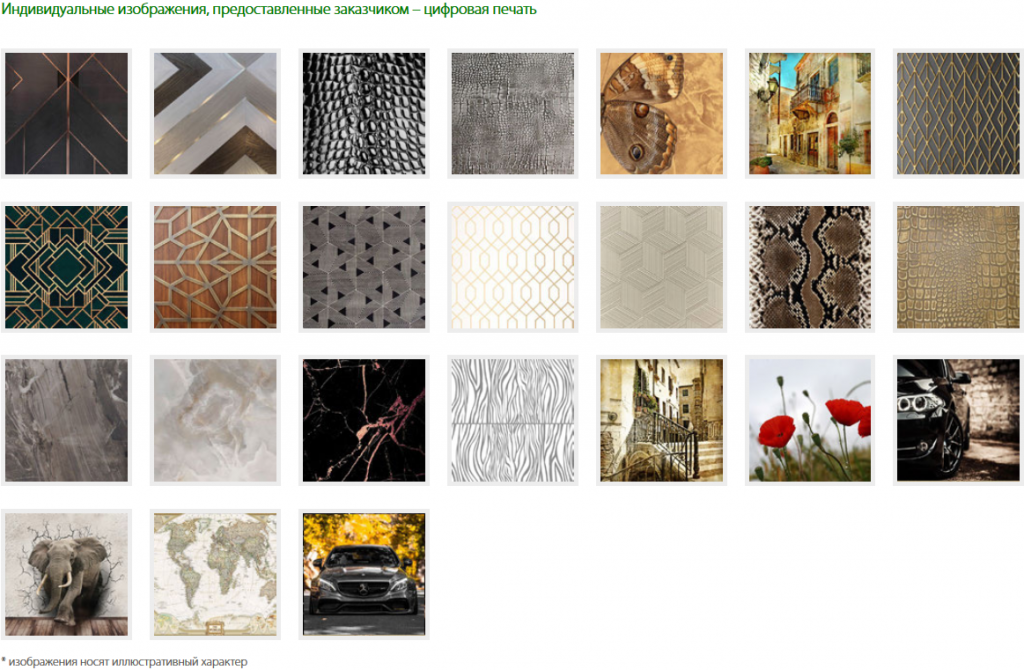Click the green digital print section heading
The width and height of the screenshot is (1024, 670).
coord(268,10)
